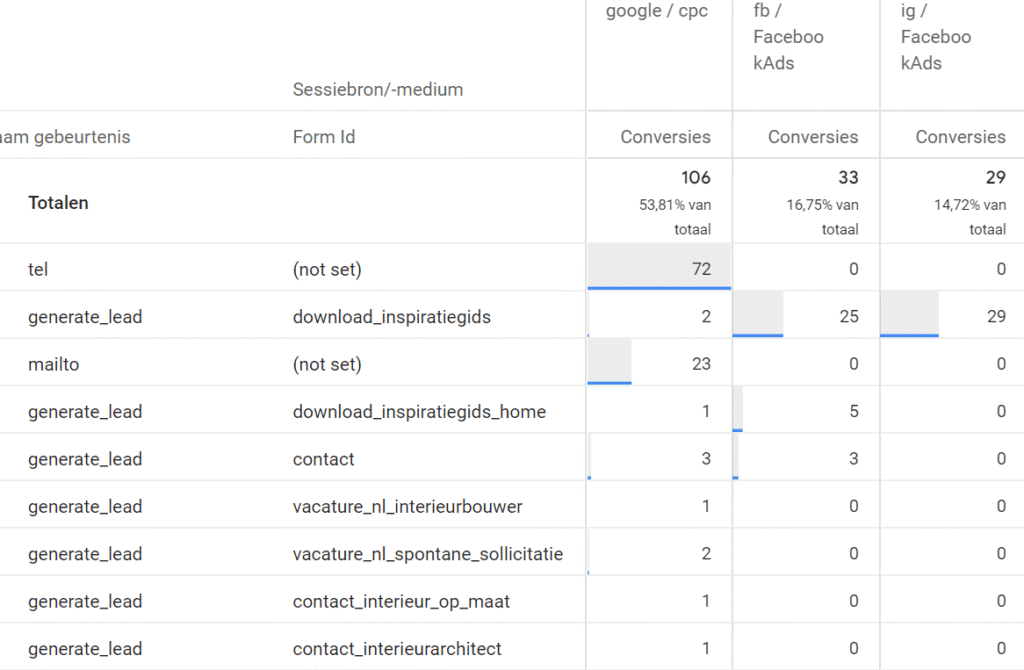The image size is (1024, 670).
Task: Click the Sessiebron/-medium header label
Action: tap(378, 89)
